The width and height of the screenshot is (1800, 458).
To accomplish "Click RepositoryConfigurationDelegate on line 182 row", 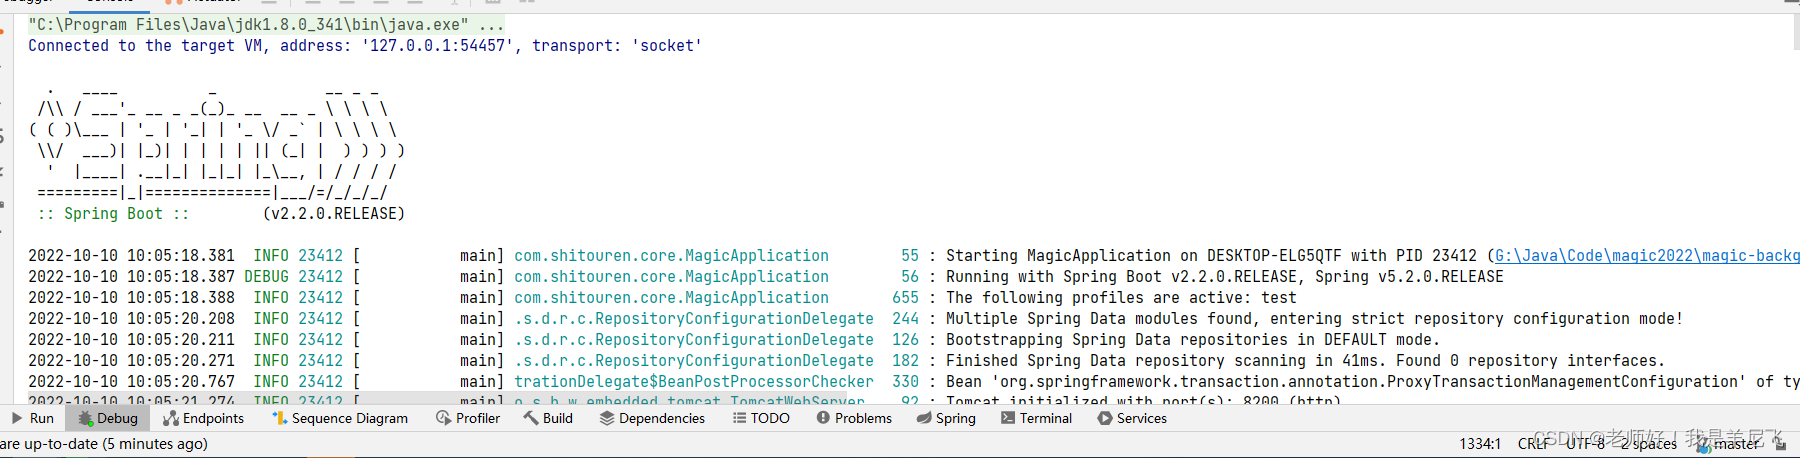I will (694, 361).
